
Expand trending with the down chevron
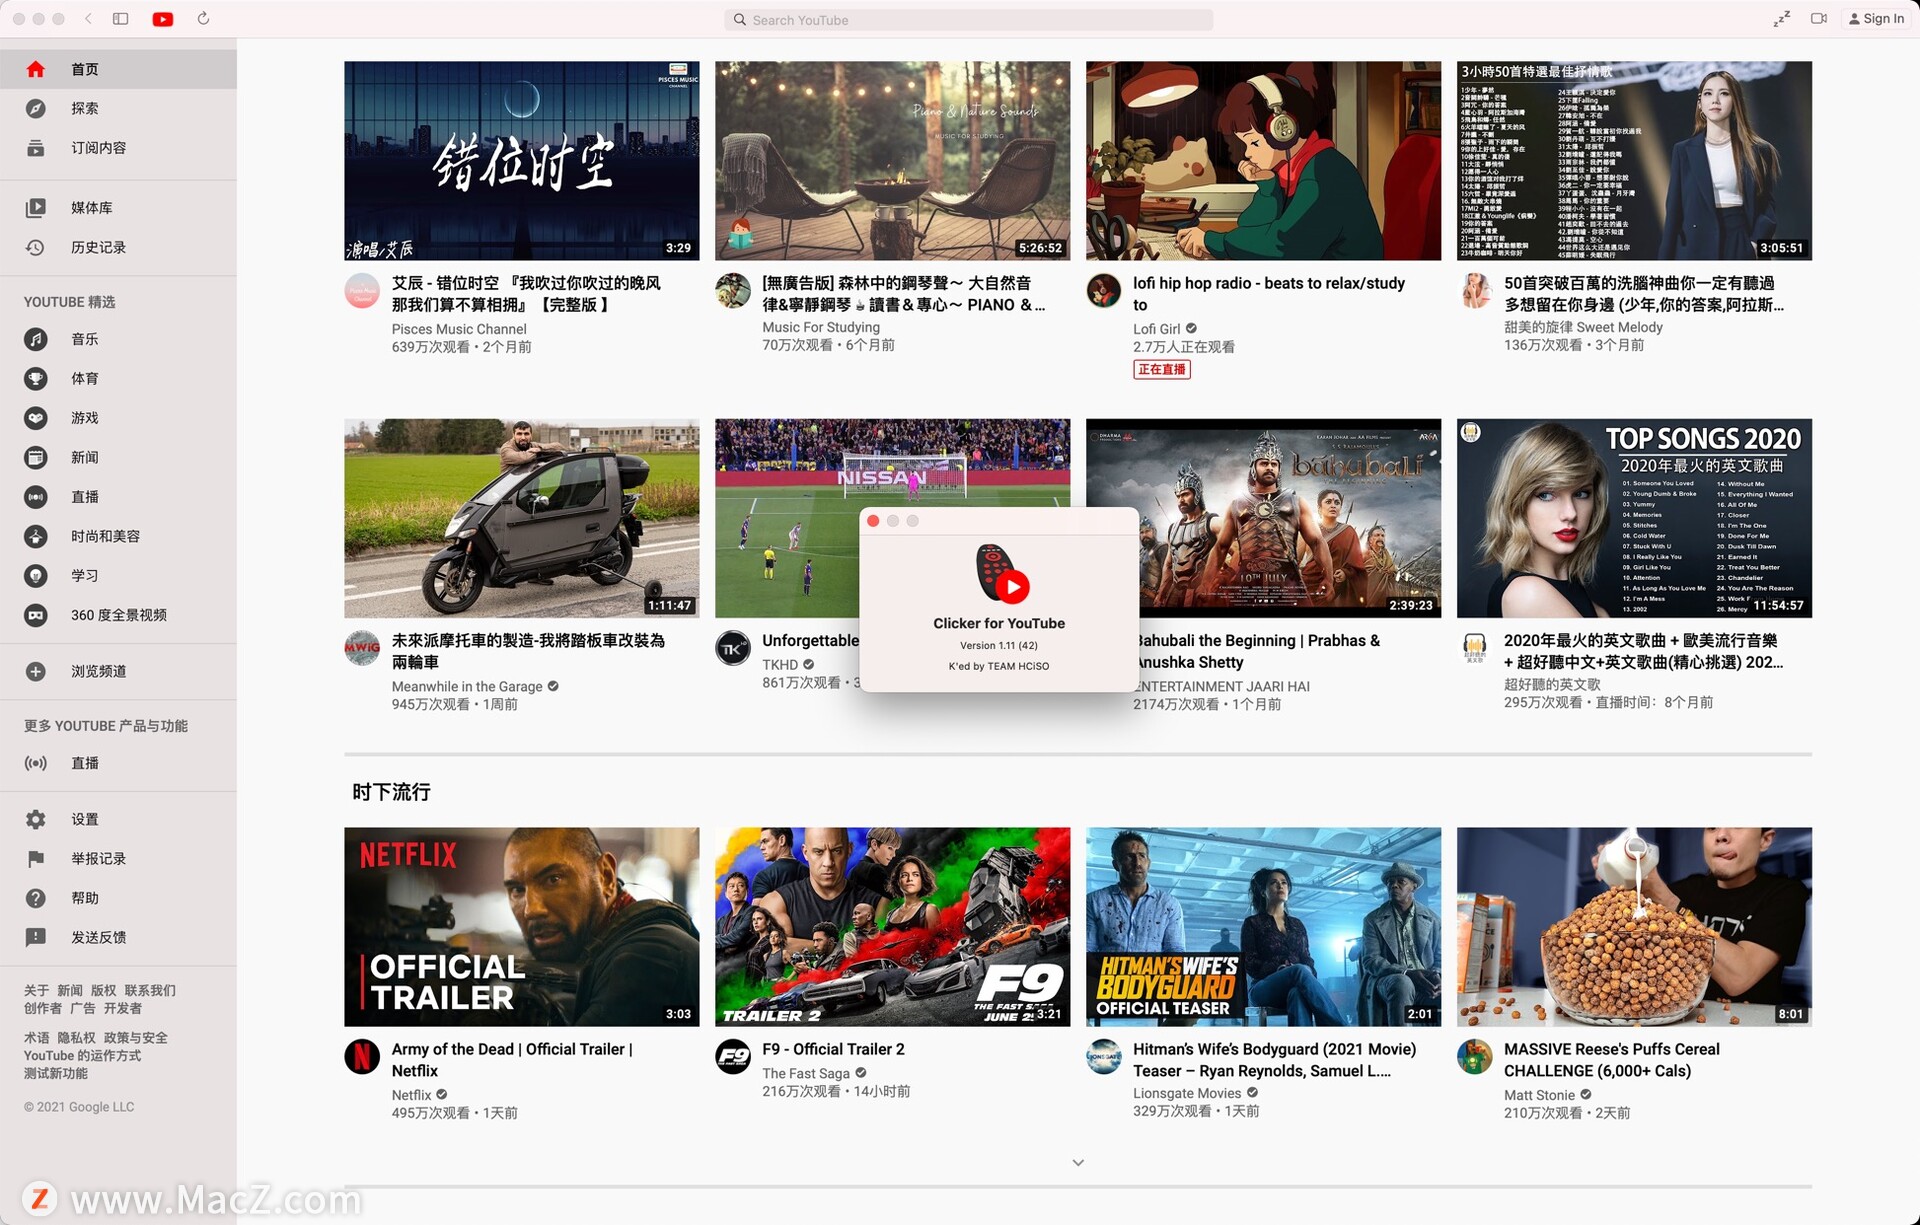coord(1078,1162)
